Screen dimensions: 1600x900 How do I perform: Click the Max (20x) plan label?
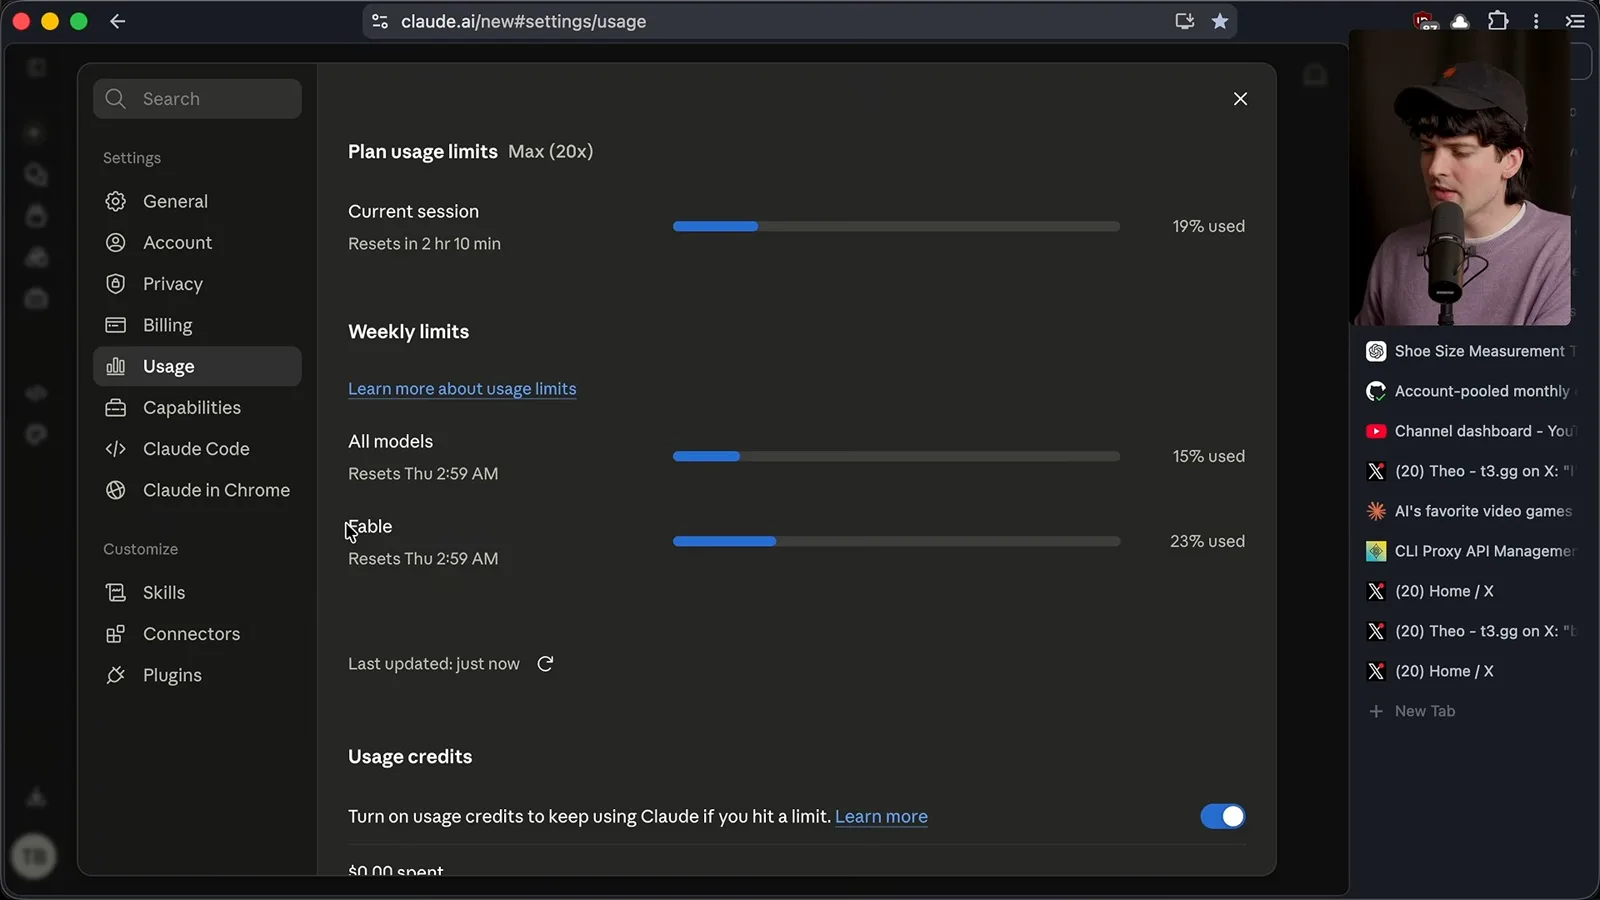coord(550,151)
